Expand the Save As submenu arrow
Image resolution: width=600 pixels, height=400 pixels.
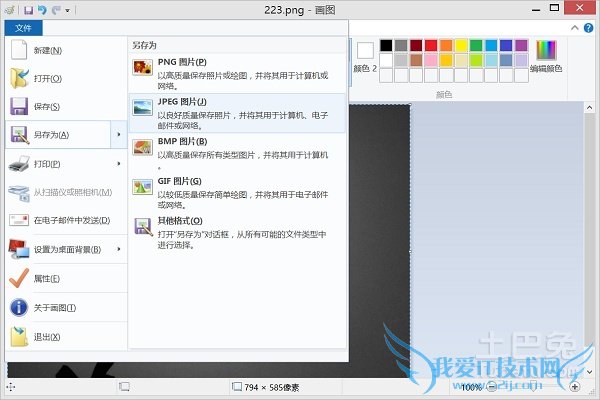pos(119,134)
